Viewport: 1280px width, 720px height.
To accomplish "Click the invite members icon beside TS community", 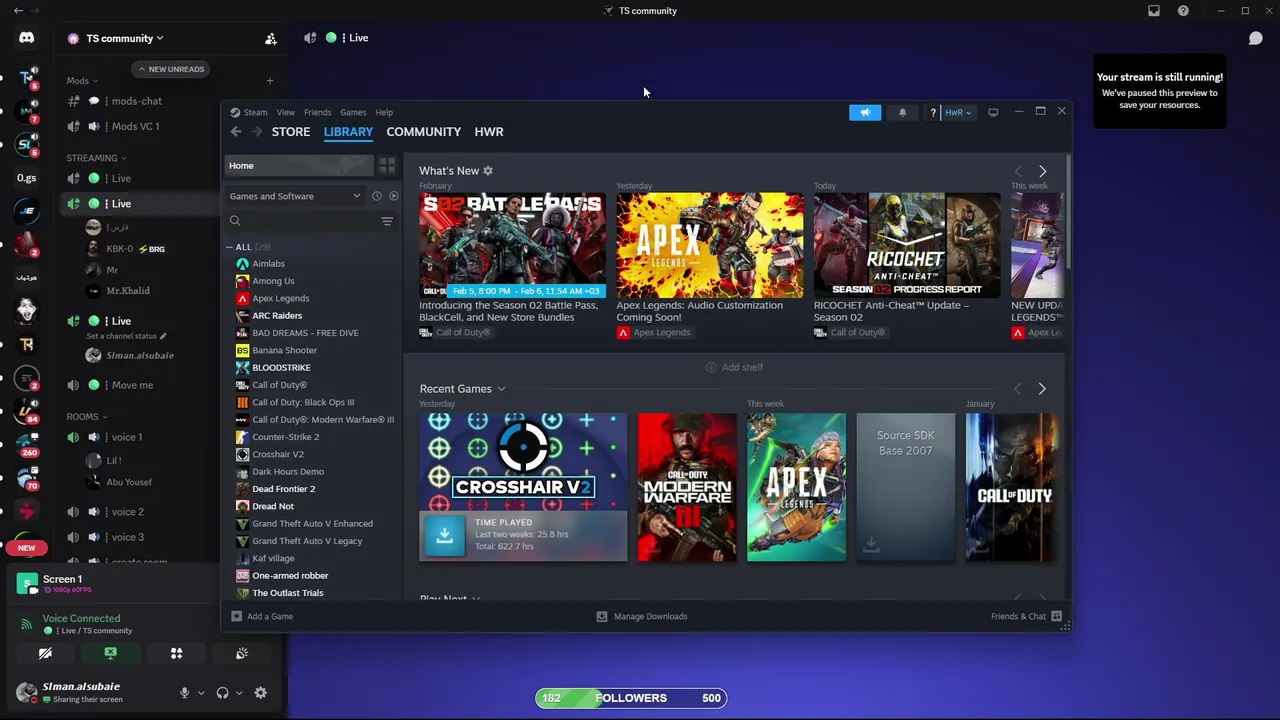I will [270, 39].
